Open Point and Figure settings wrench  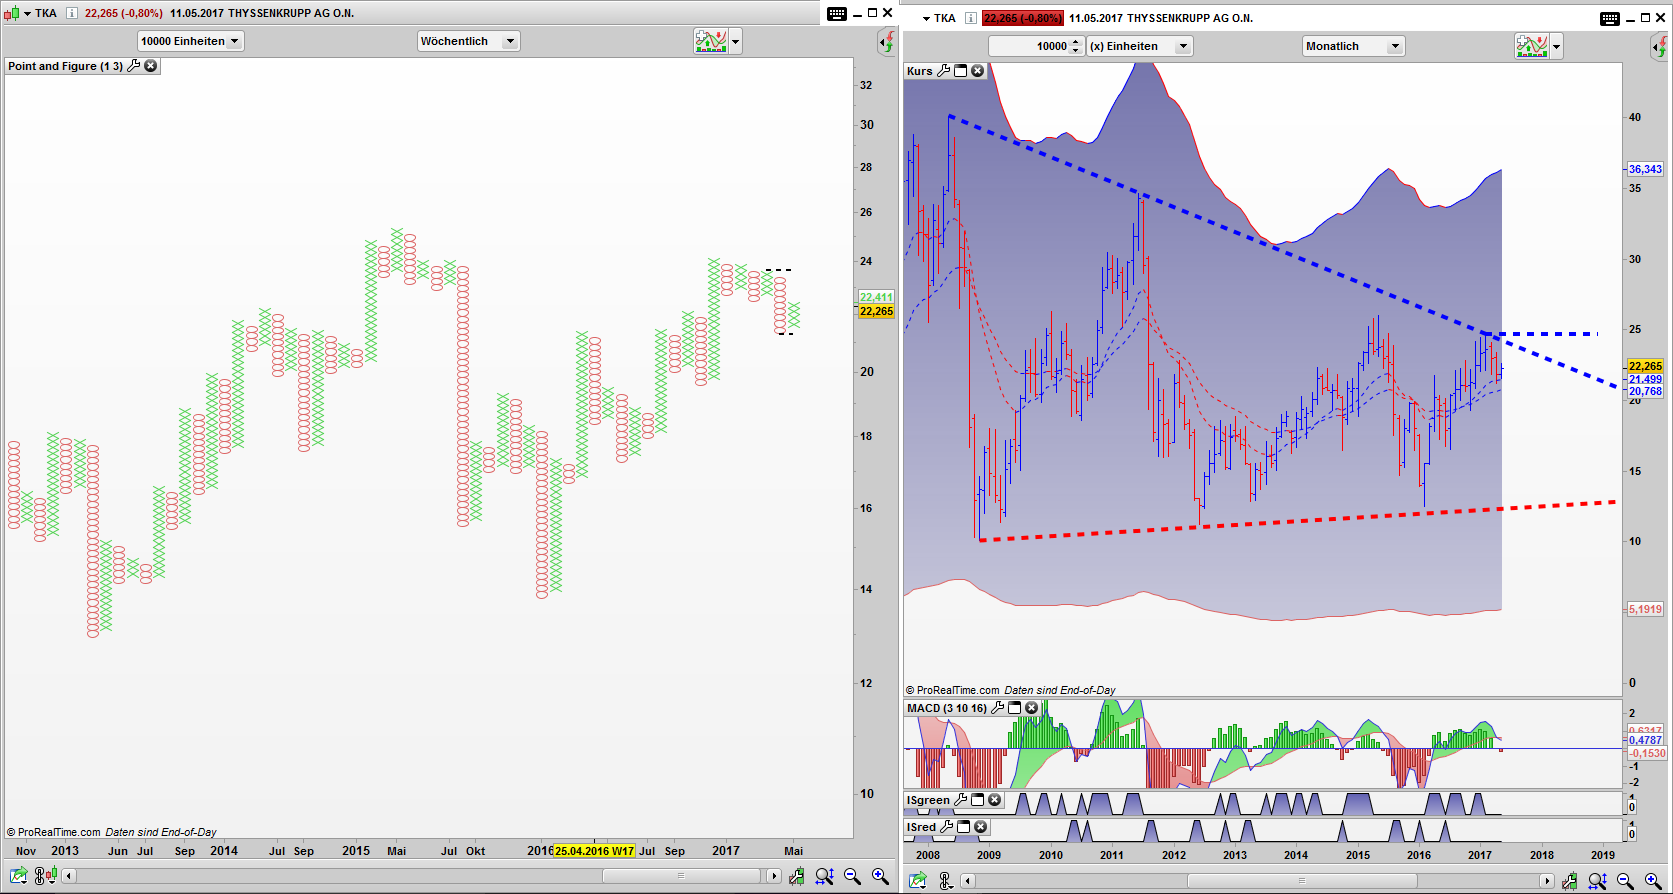[x=134, y=66]
